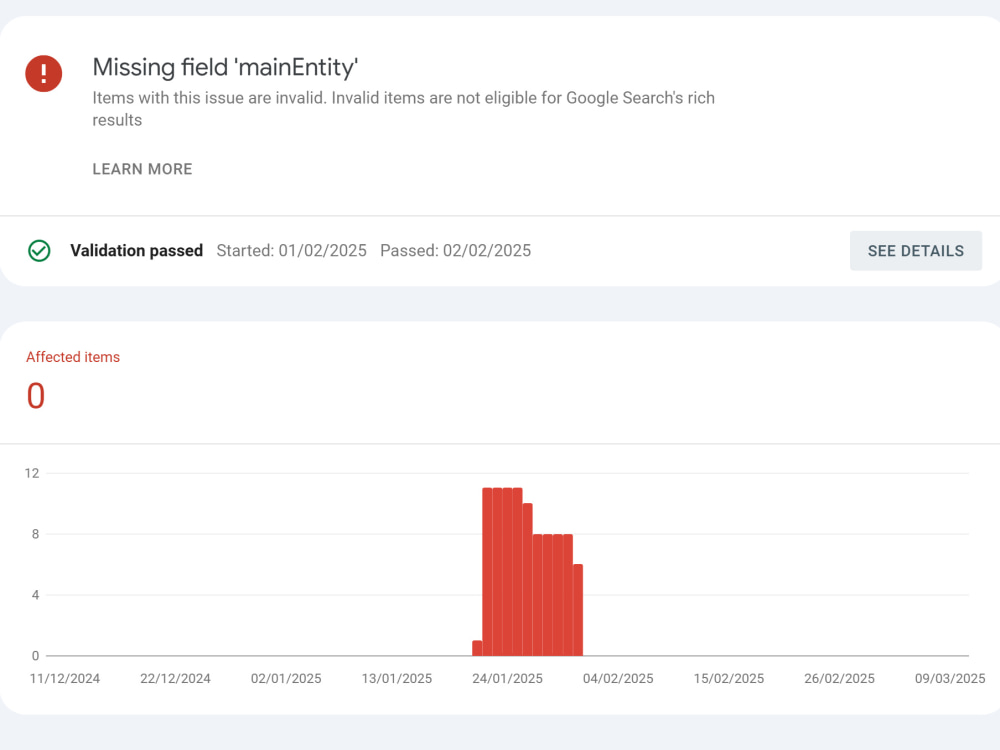1000x750 pixels.
Task: Click the Validation passed status text
Action: pos(136,251)
